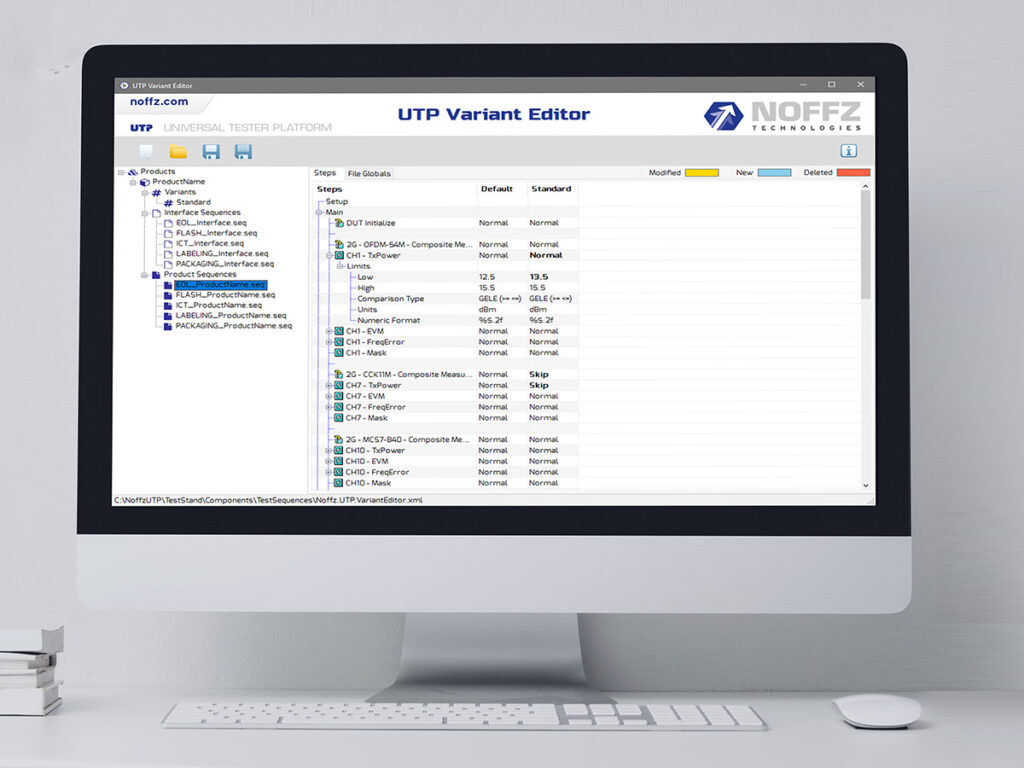Click the UTP Variant Editor title bar app icon

(x=124, y=86)
